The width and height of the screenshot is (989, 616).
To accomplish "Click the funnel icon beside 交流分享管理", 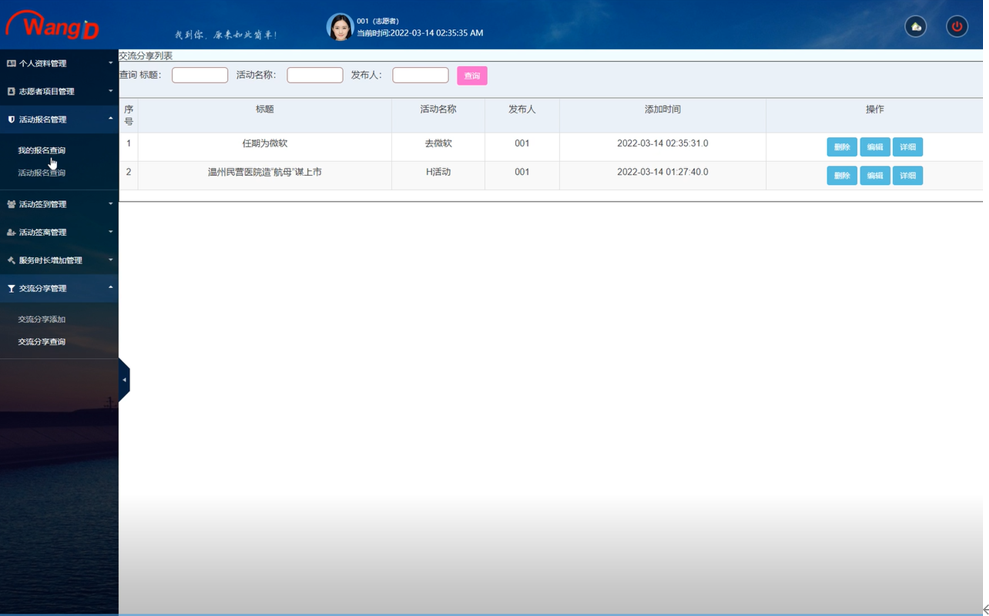I will (12, 288).
